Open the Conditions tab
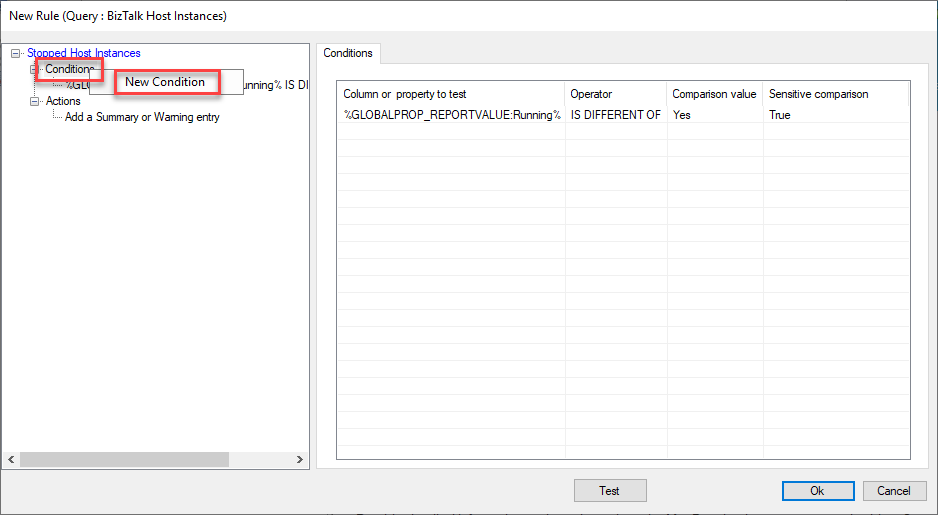Screen dimensions: 938x515 pos(348,53)
